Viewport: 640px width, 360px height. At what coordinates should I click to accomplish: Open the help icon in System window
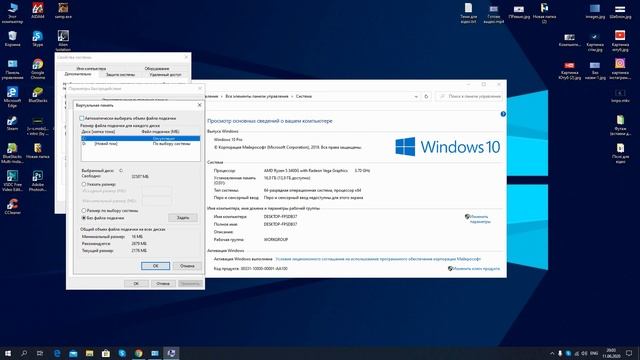click(503, 114)
